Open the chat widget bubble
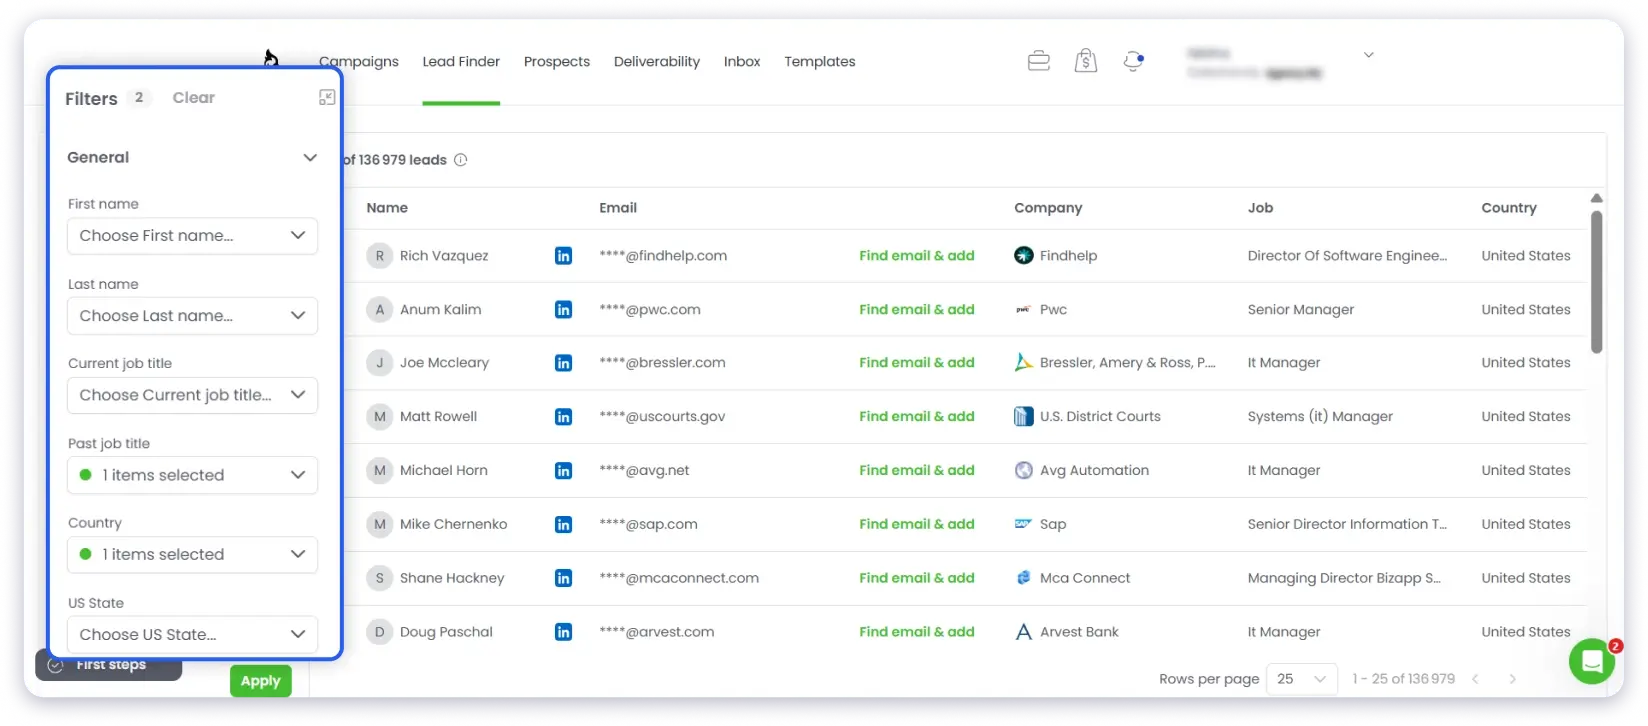This screenshot has height=726, width=1648. [1592, 661]
